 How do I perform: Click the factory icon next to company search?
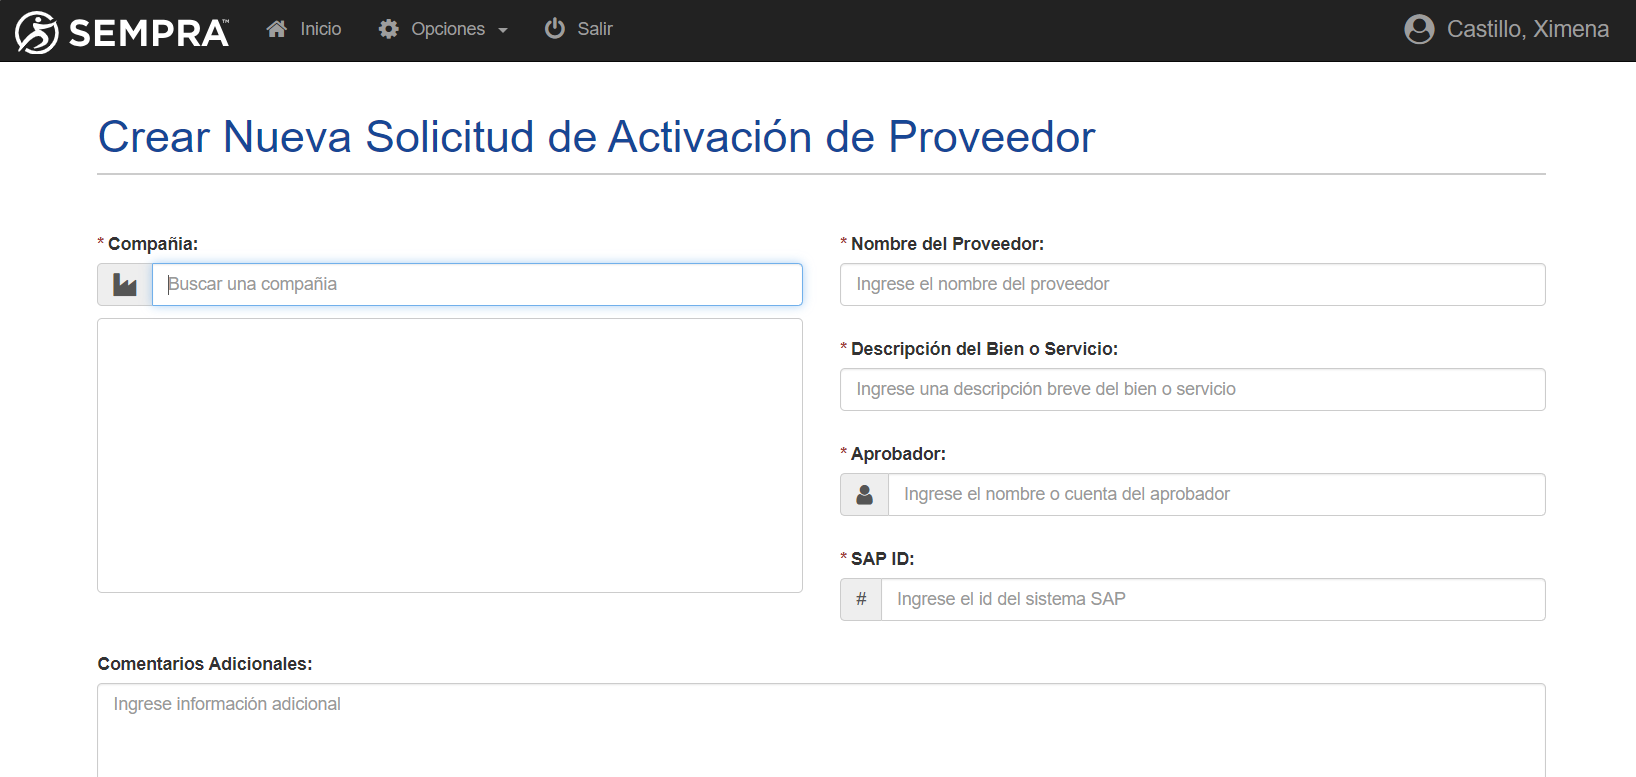[125, 285]
